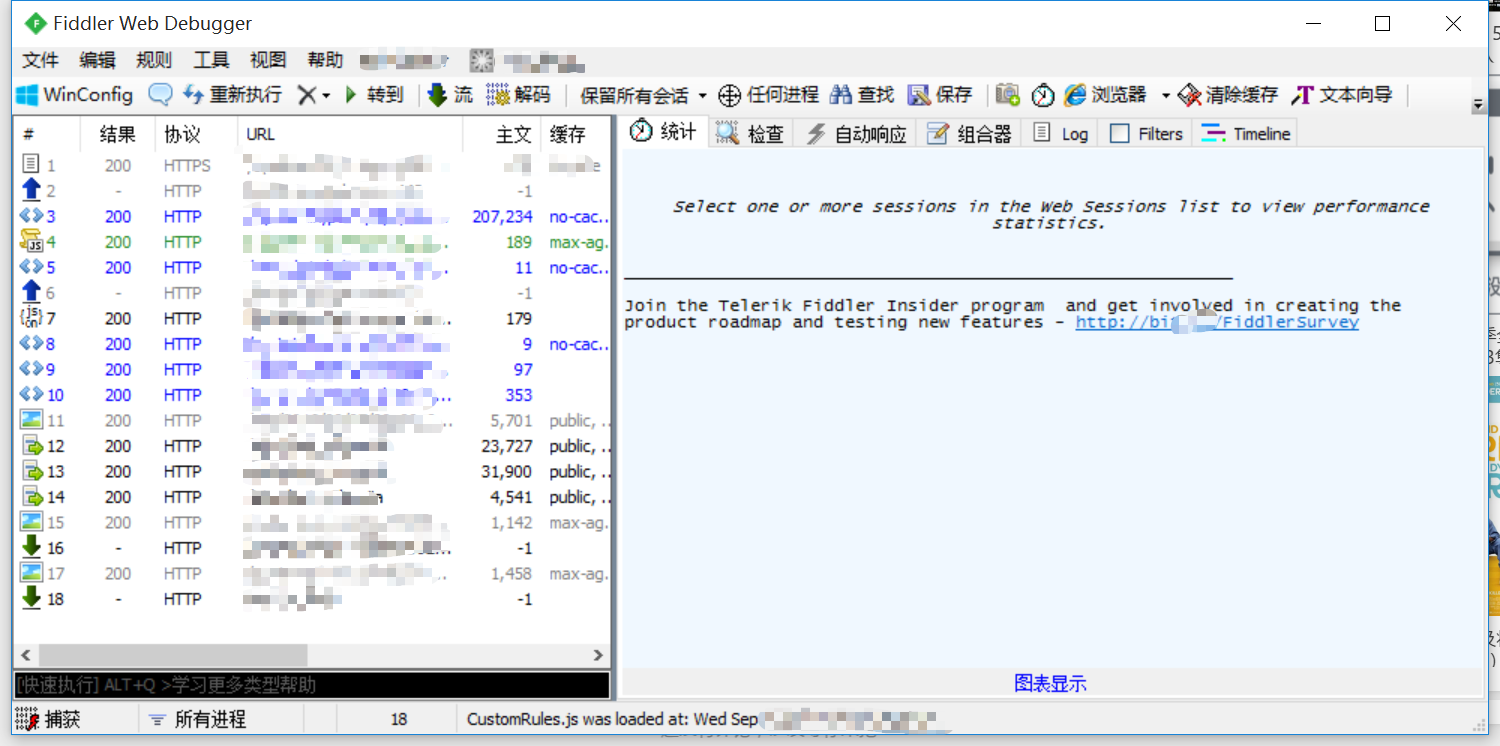Click the screenshot camera icon
The height and width of the screenshot is (746, 1500).
pos(1008,95)
